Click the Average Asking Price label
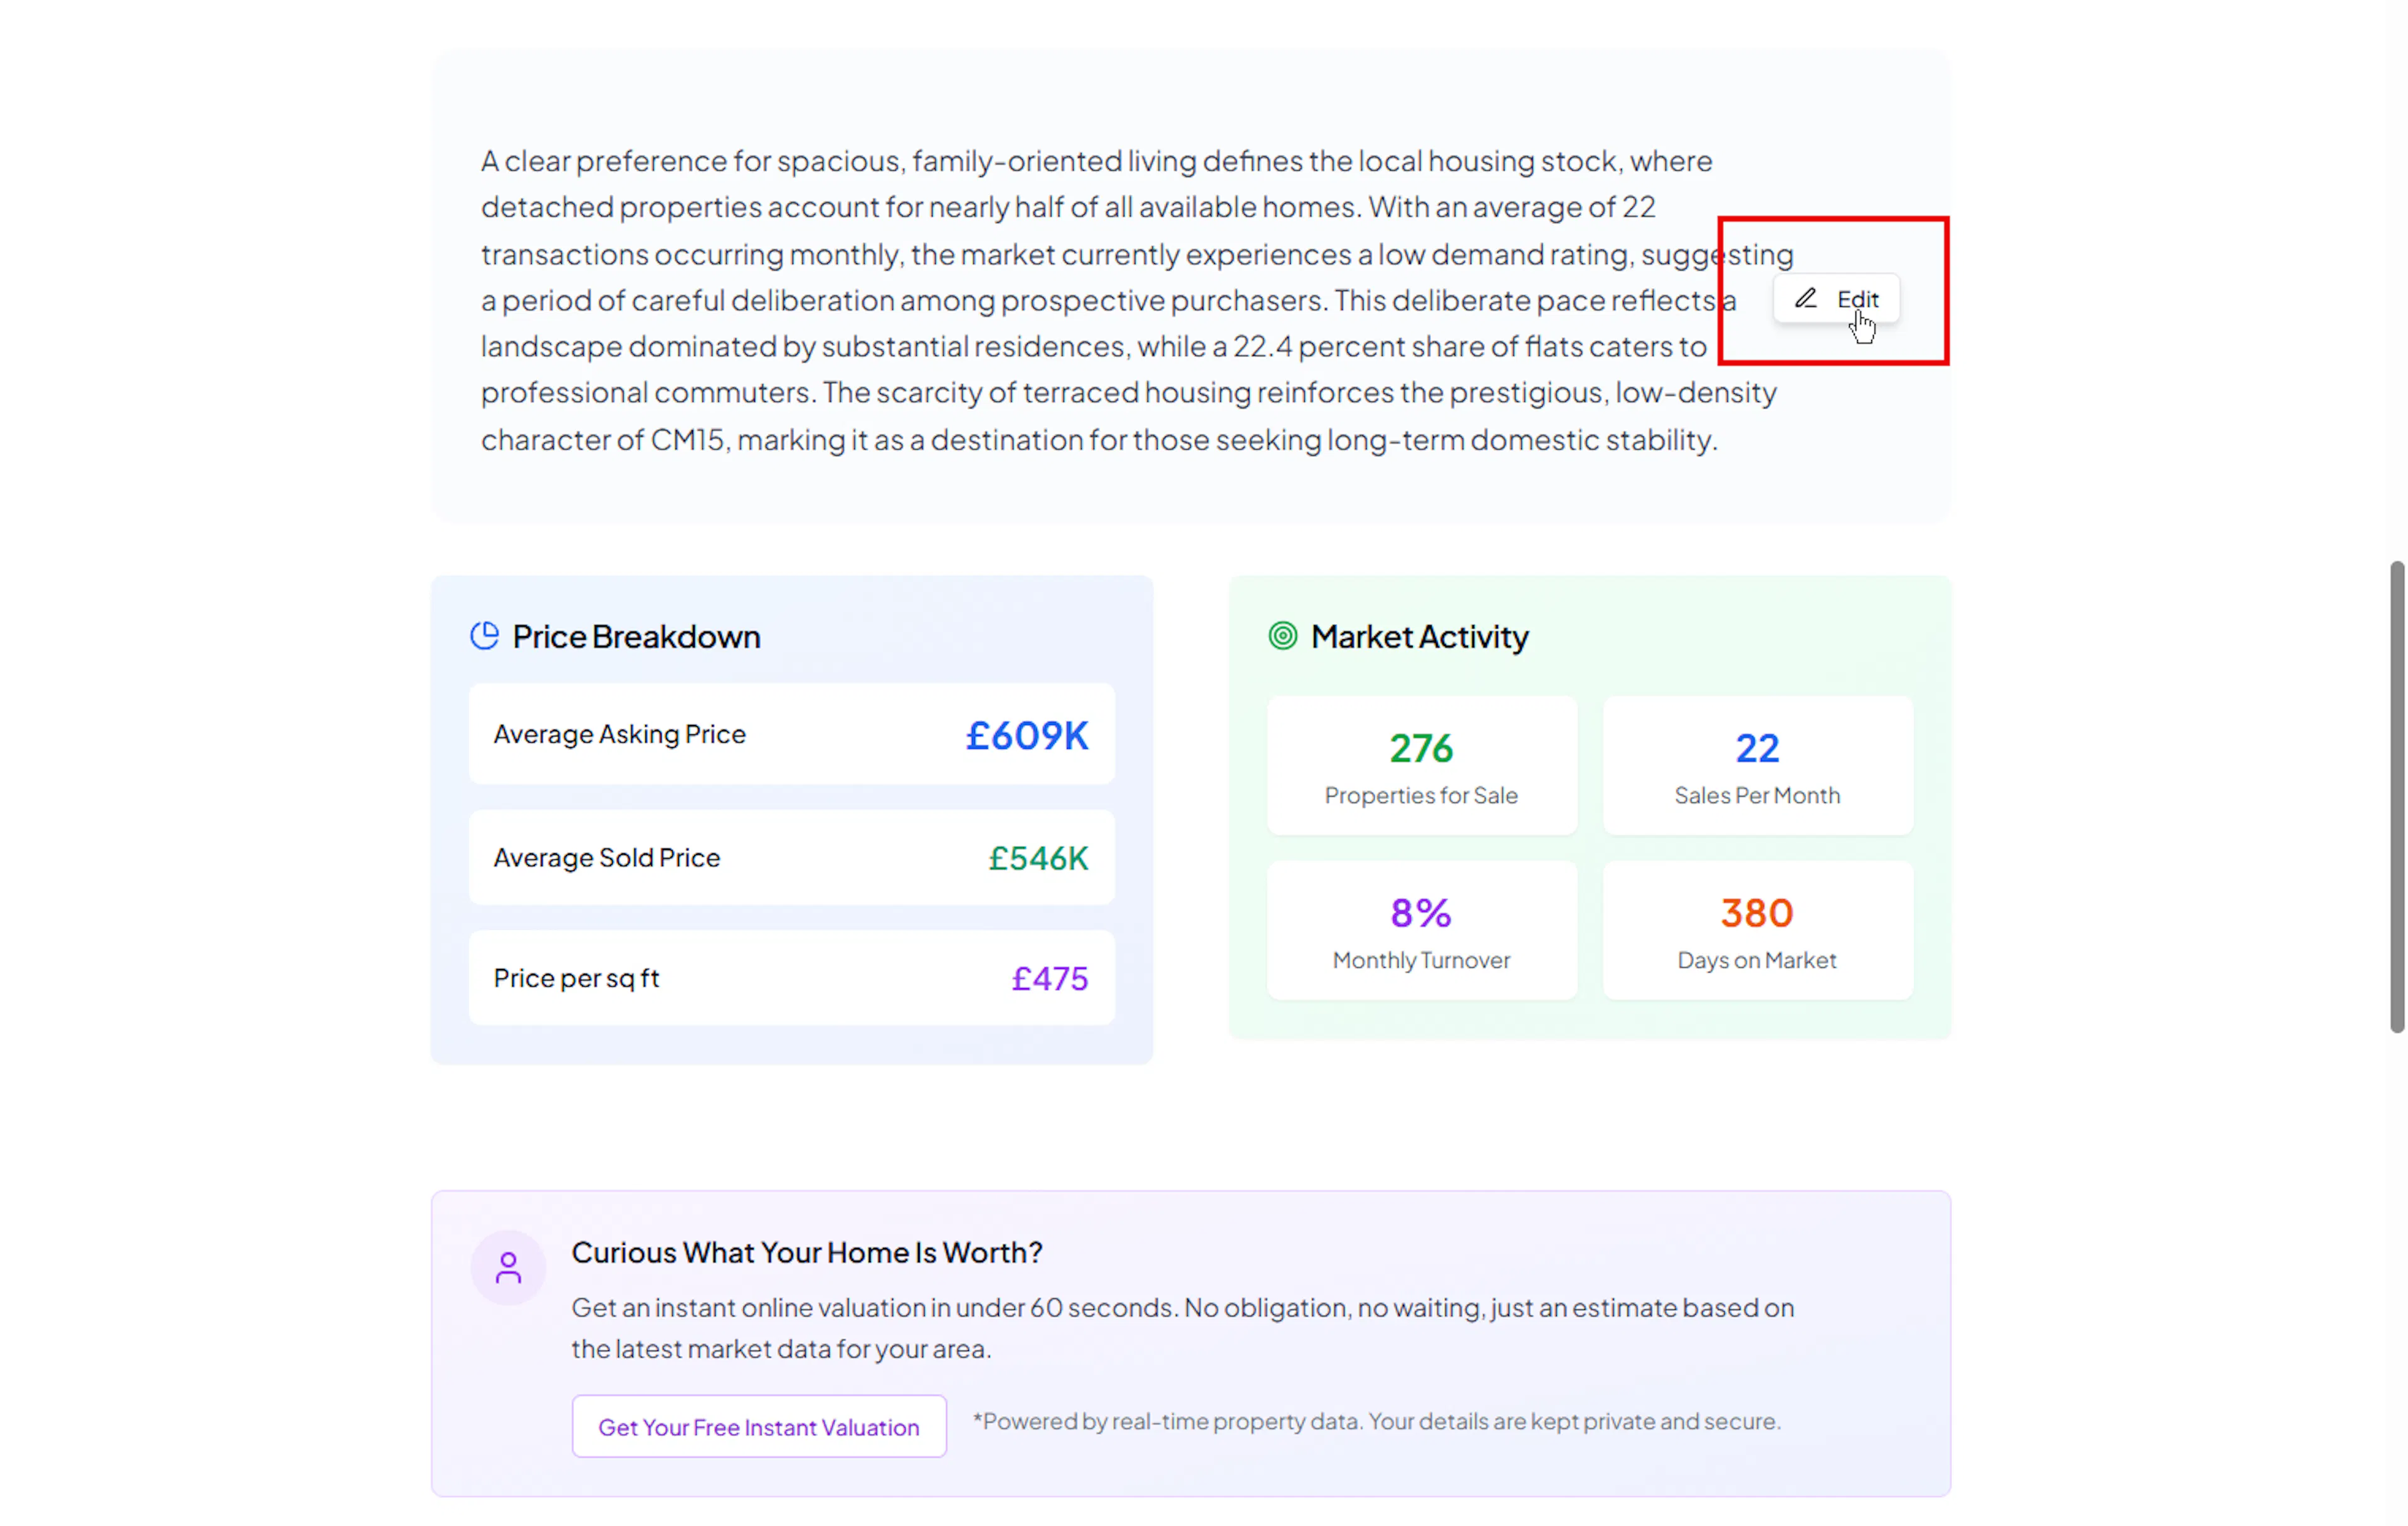Viewport: 2408px width, 1526px height. [619, 735]
